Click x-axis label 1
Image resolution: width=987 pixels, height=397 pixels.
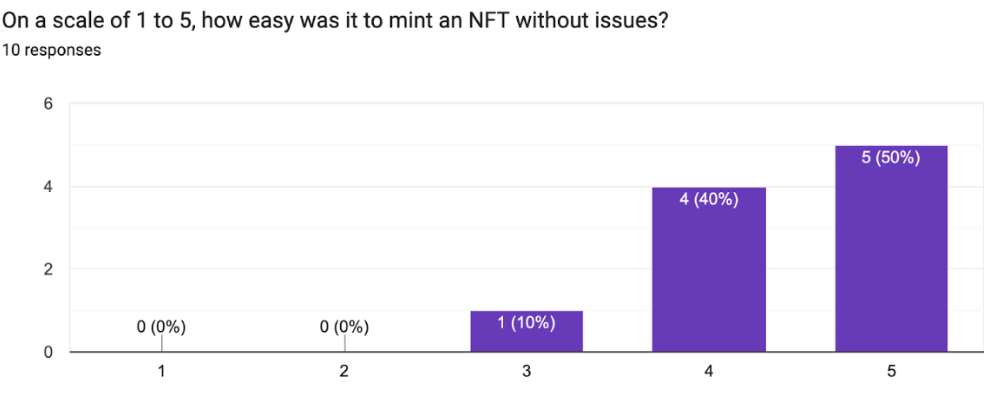point(162,372)
